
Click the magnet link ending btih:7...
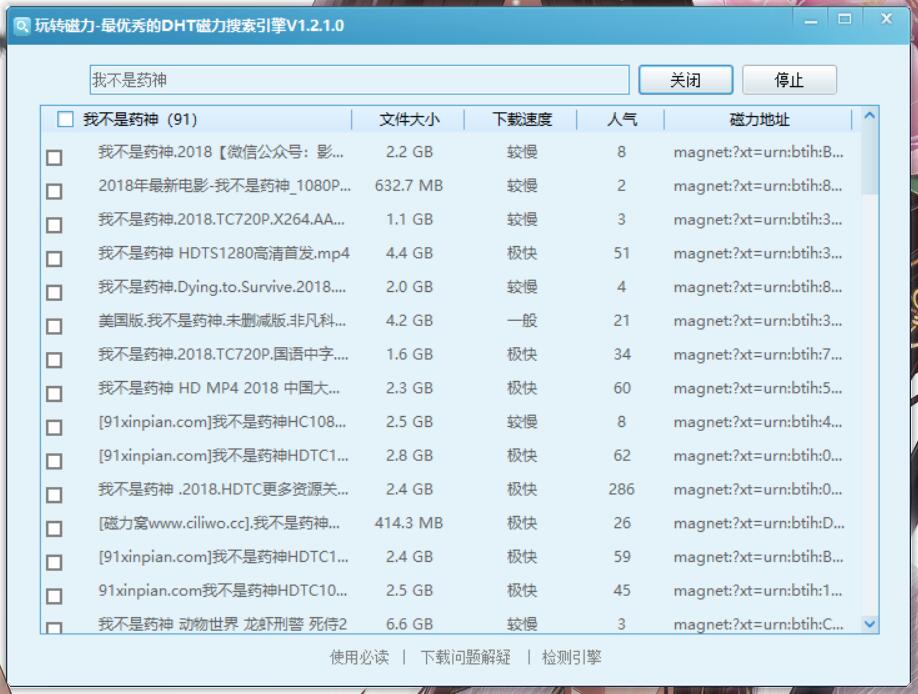point(758,354)
